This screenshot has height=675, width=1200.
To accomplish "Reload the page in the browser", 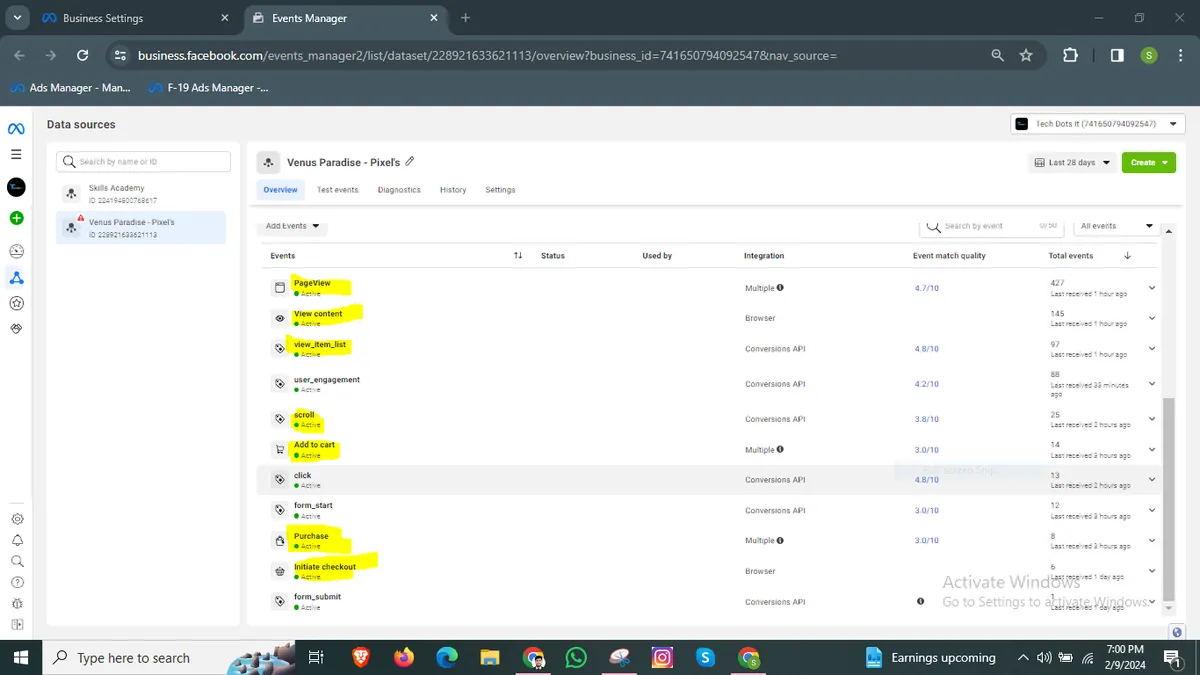I will tap(83, 56).
